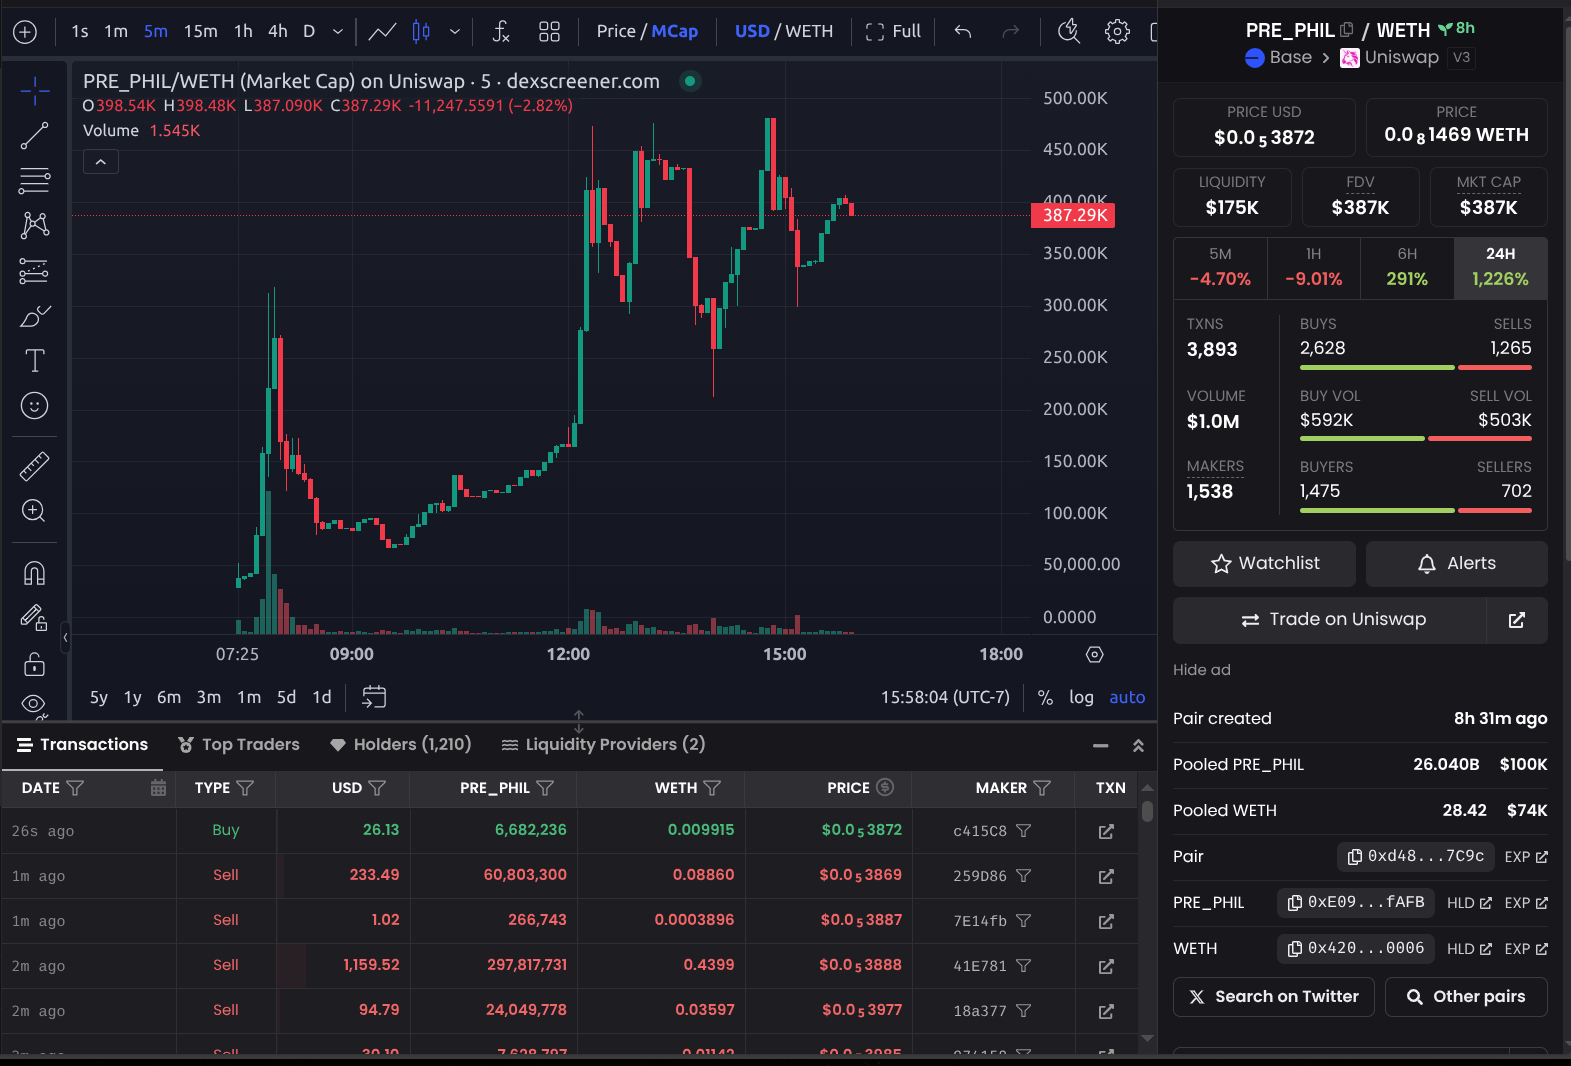Open the Top Traders tab
Image resolution: width=1571 pixels, height=1066 pixels.
(x=239, y=744)
